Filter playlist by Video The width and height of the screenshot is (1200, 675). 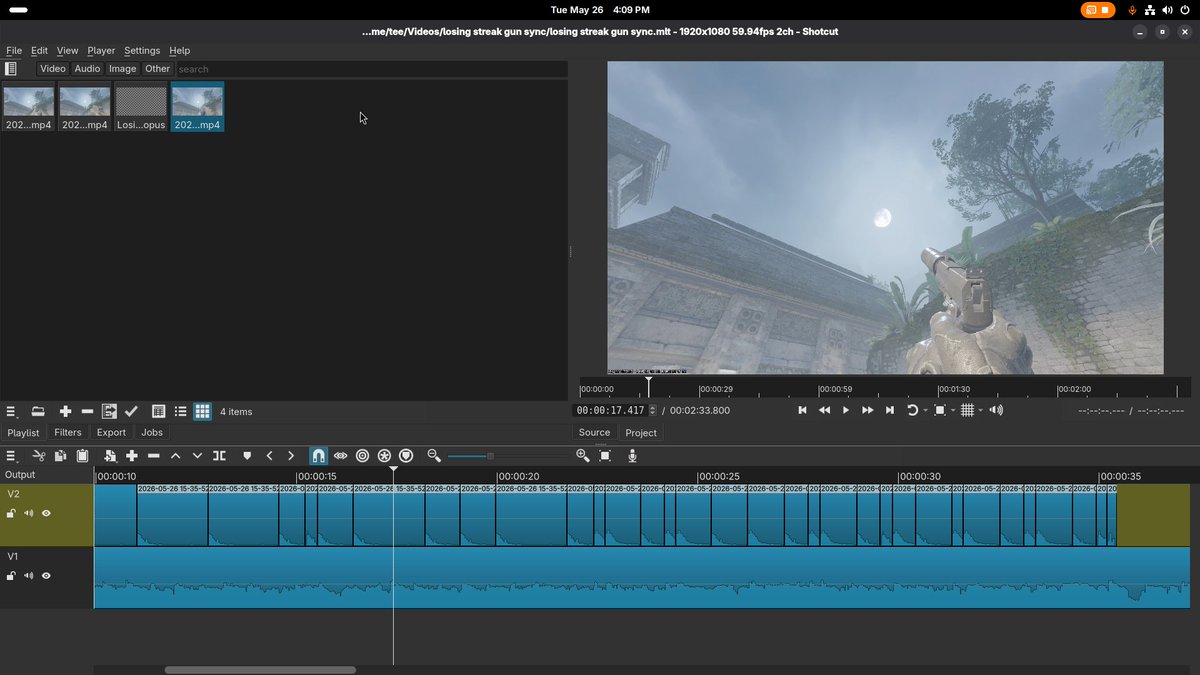click(x=53, y=69)
